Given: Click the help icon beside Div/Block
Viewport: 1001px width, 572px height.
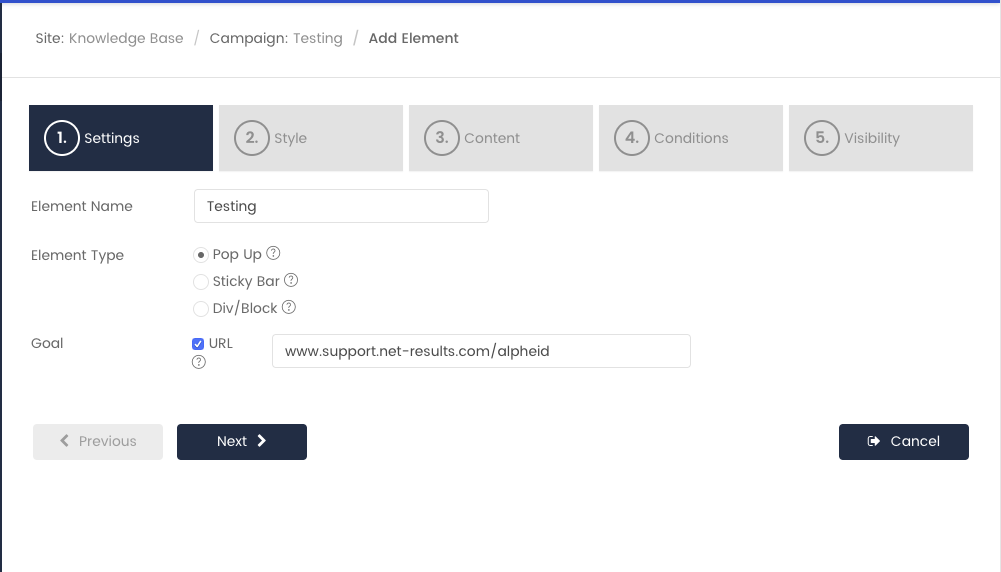Looking at the screenshot, I should 289,307.
